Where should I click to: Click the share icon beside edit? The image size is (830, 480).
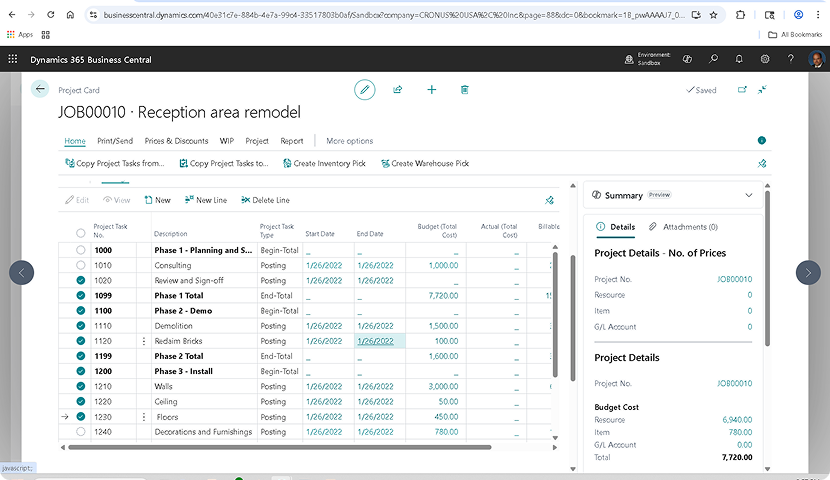[398, 90]
